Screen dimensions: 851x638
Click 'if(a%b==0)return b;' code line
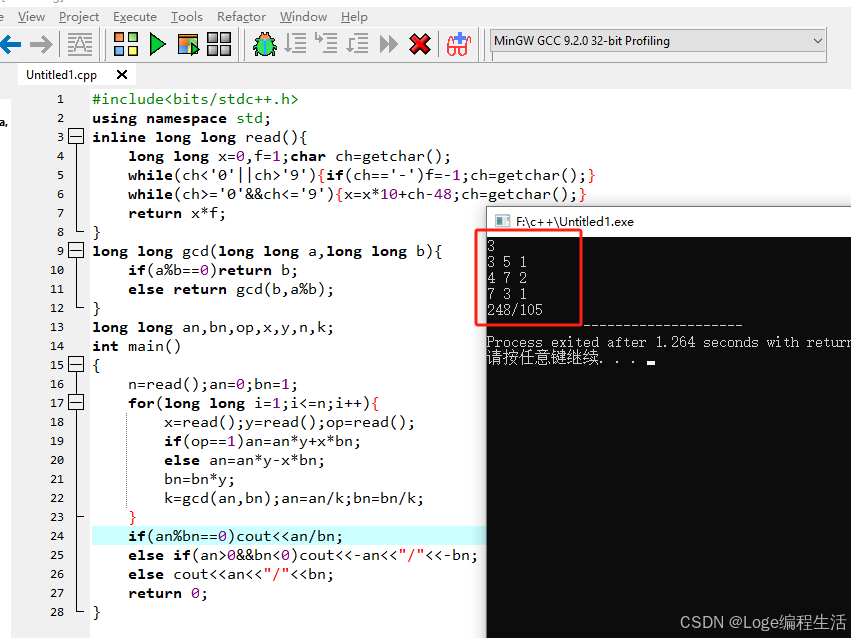tap(213, 270)
